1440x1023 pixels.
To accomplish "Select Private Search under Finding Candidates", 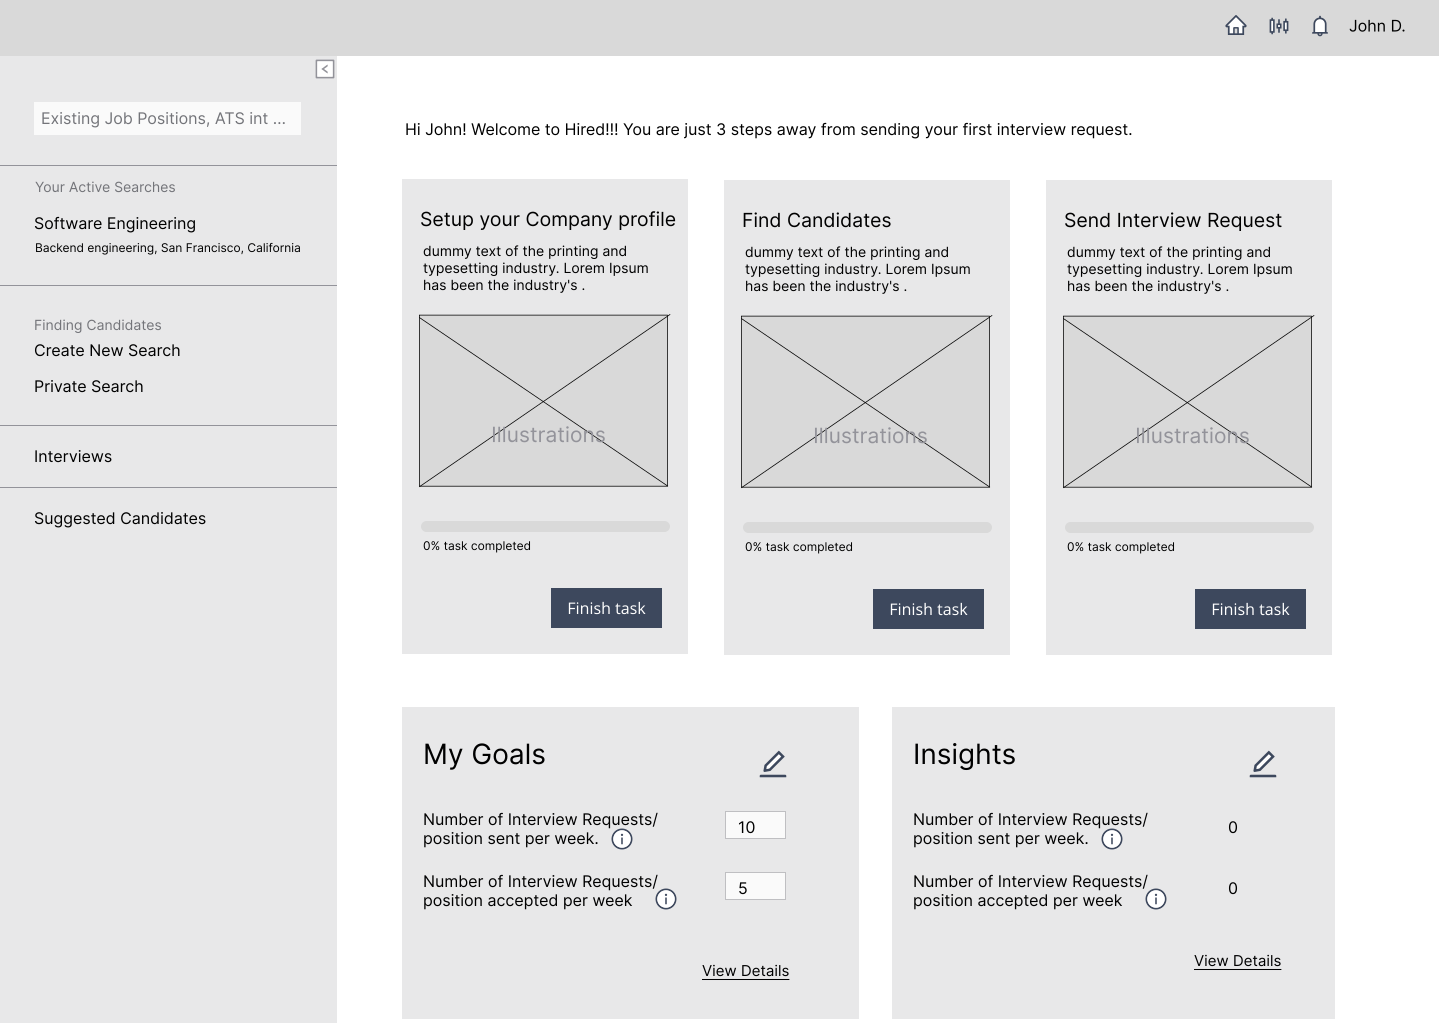I will click(x=88, y=386).
